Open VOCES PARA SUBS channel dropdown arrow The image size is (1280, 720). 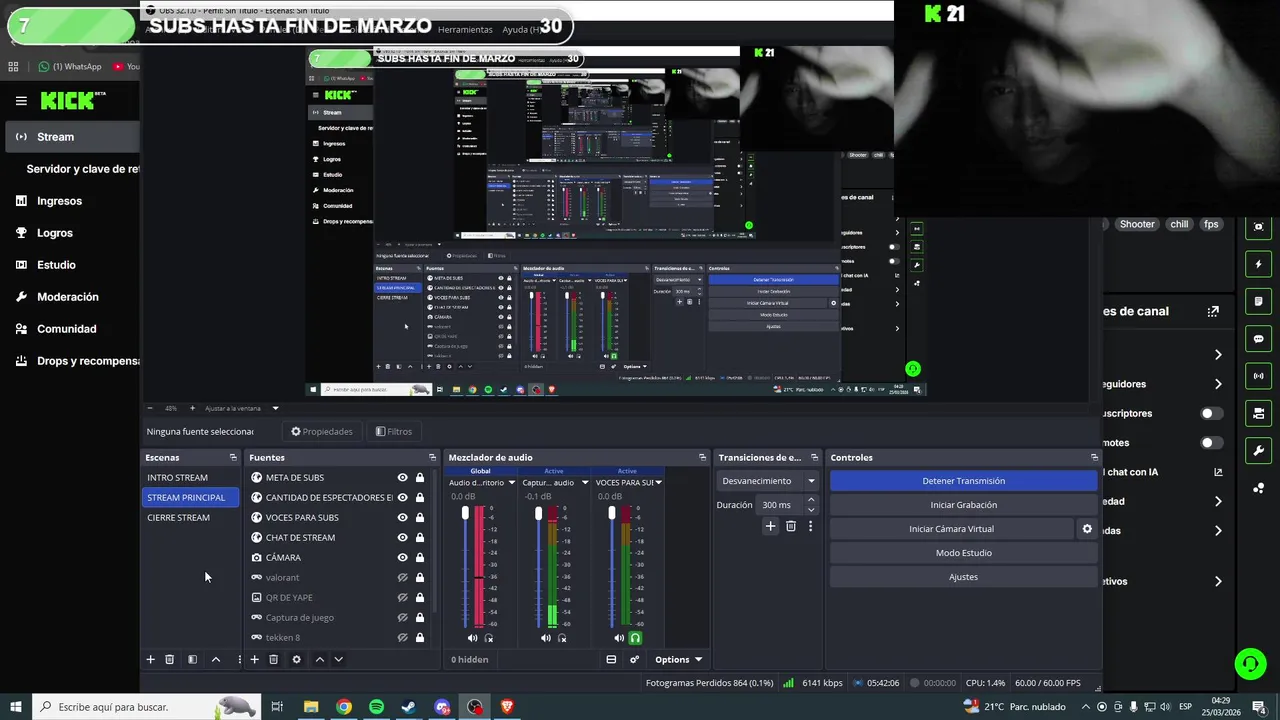pos(658,483)
